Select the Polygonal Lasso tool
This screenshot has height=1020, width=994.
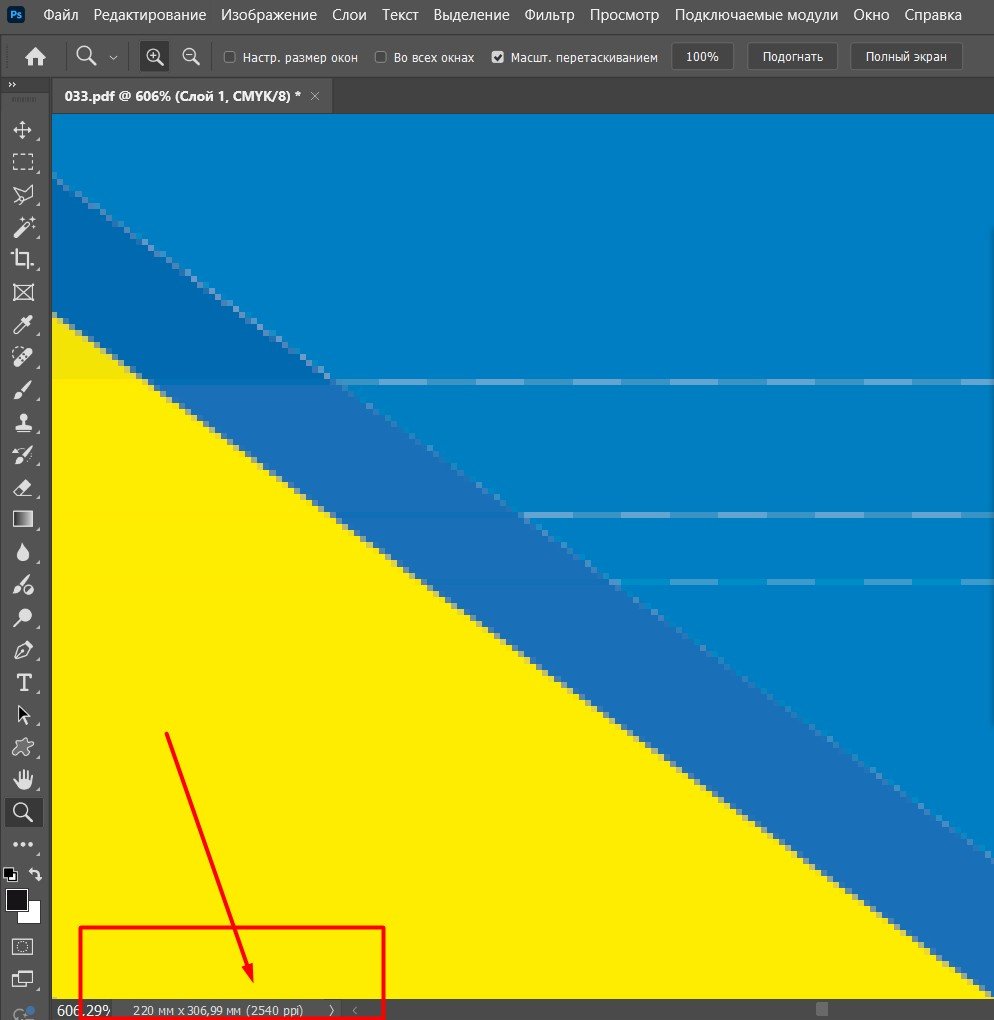click(23, 195)
